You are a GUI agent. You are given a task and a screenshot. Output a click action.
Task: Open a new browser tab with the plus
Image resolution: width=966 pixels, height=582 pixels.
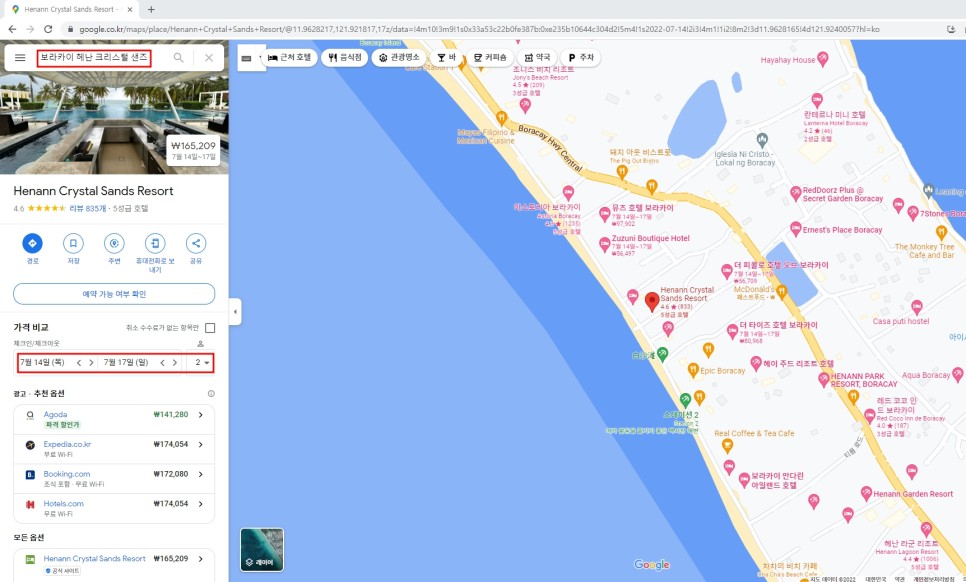pos(151,9)
